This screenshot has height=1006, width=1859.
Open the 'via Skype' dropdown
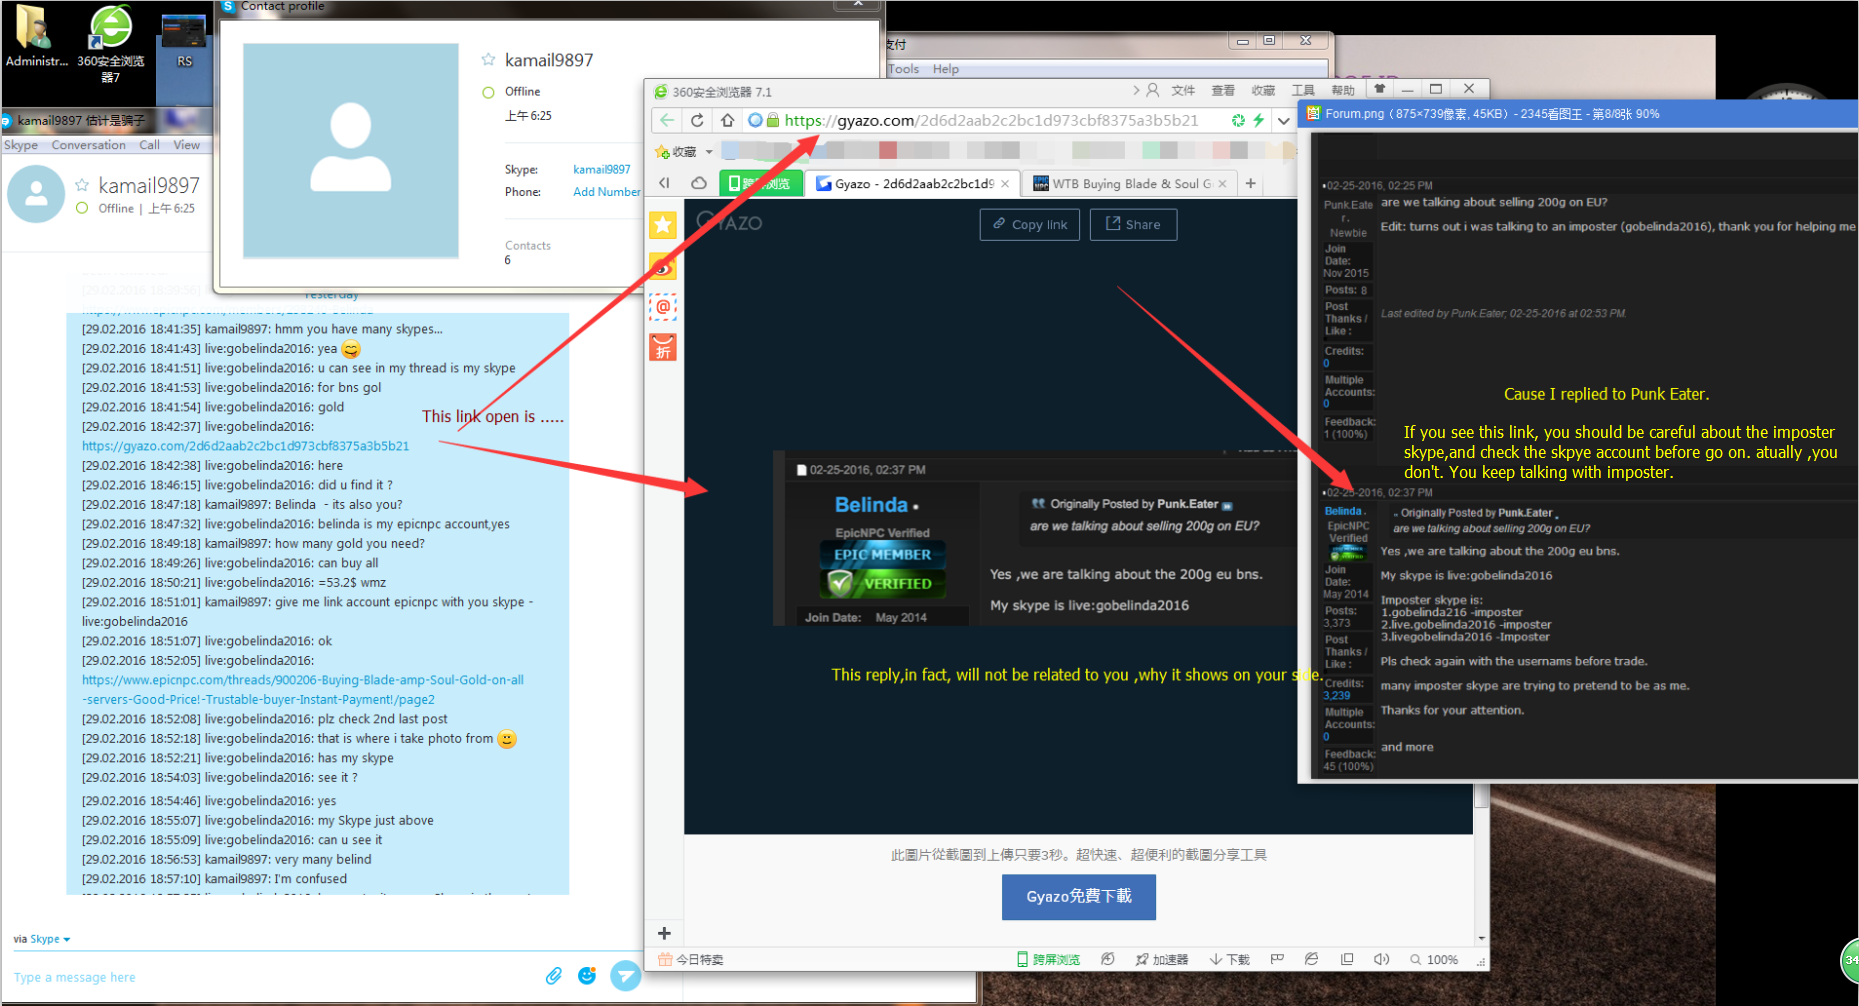[42, 939]
